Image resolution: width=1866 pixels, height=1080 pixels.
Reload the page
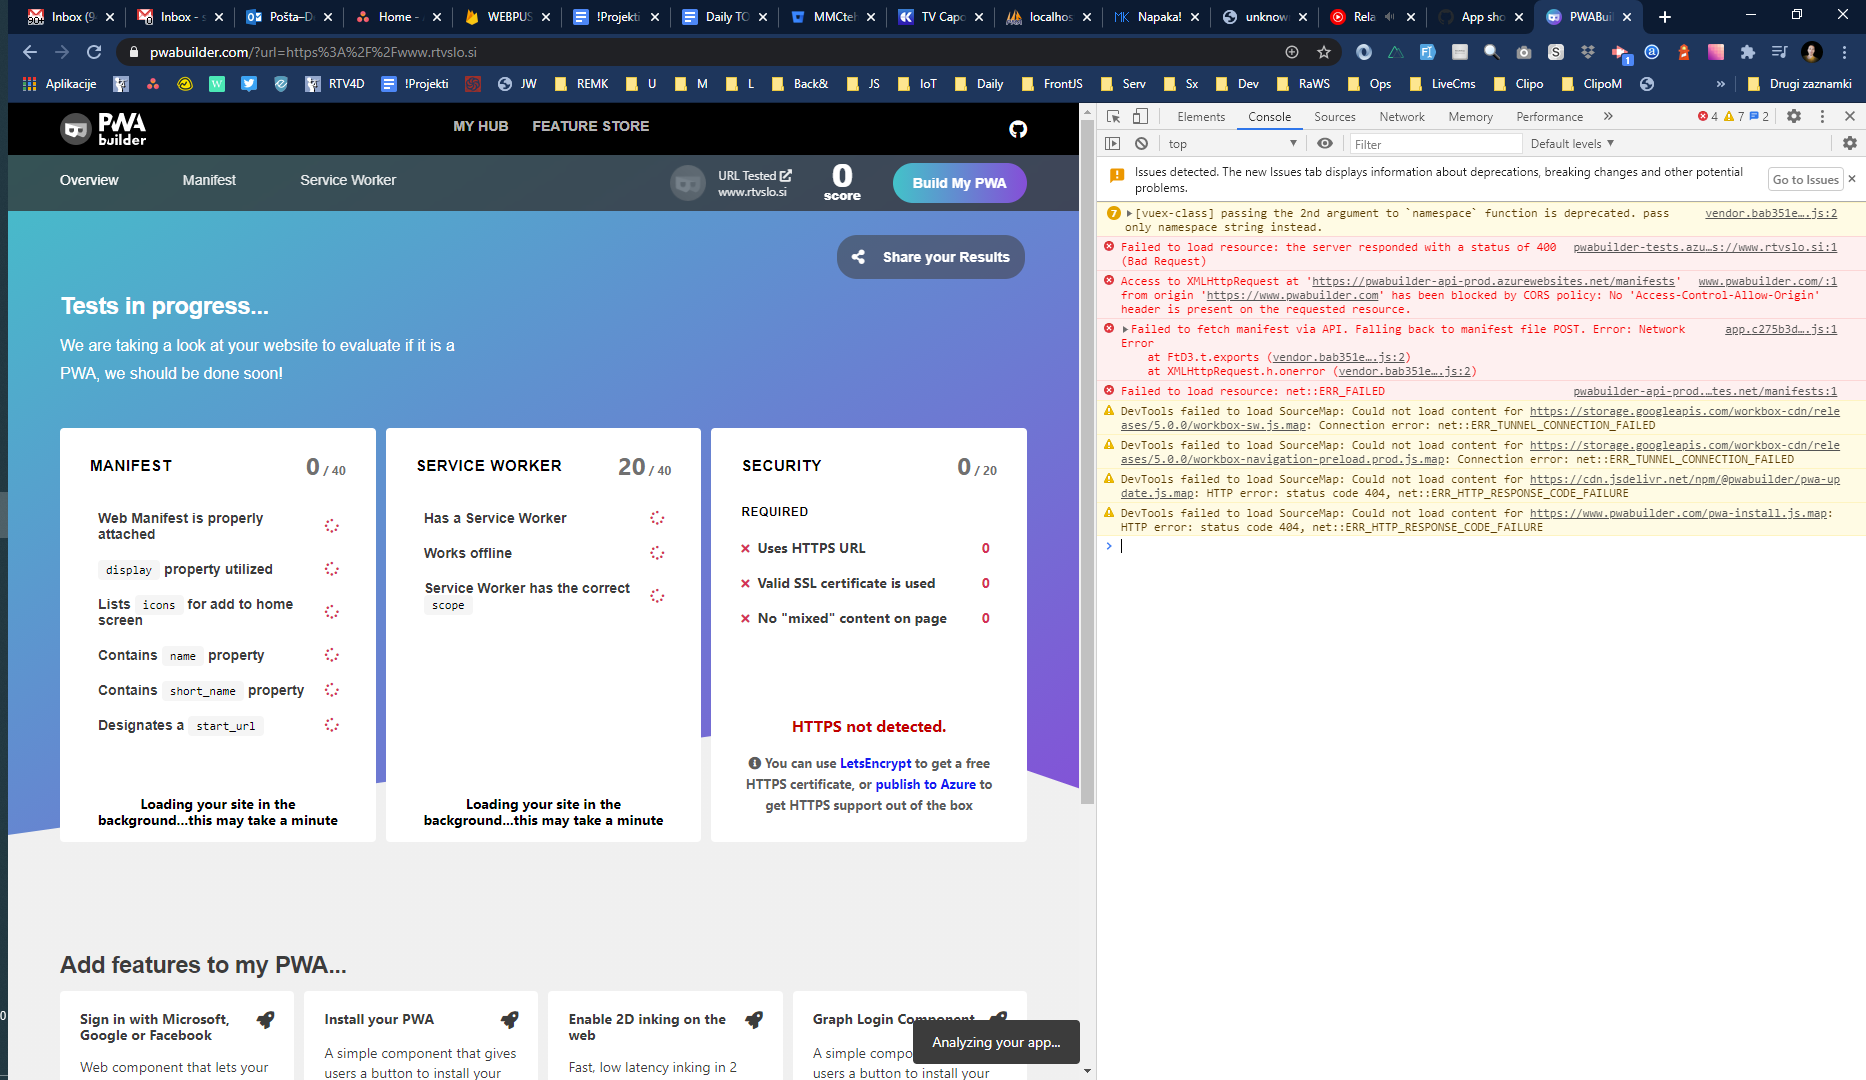coord(94,52)
